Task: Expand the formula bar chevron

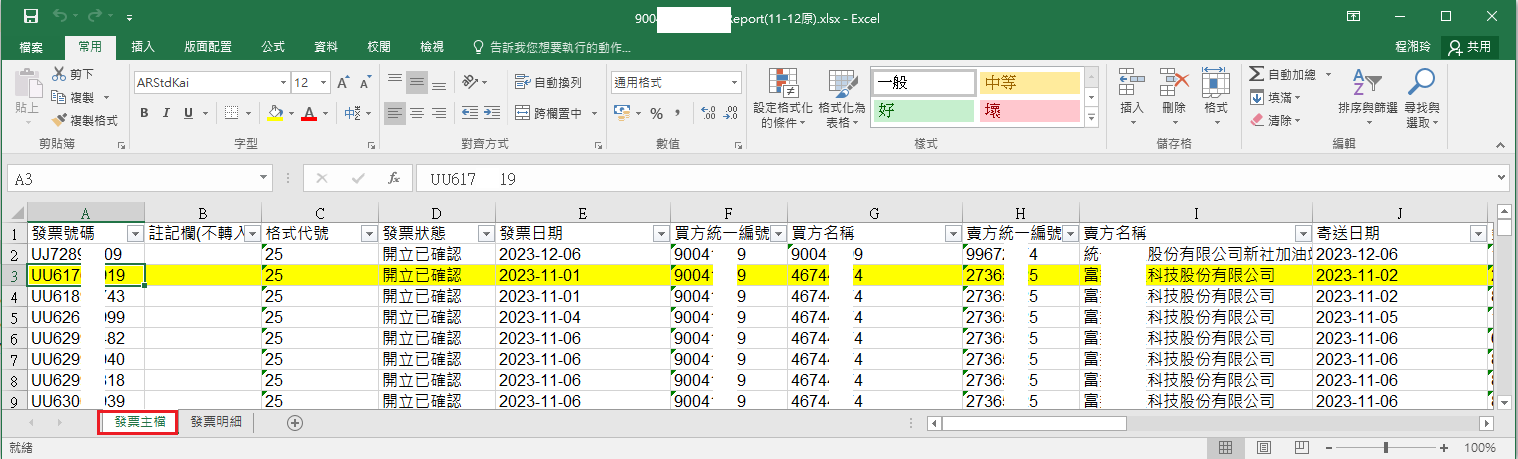Action: pos(1502,178)
